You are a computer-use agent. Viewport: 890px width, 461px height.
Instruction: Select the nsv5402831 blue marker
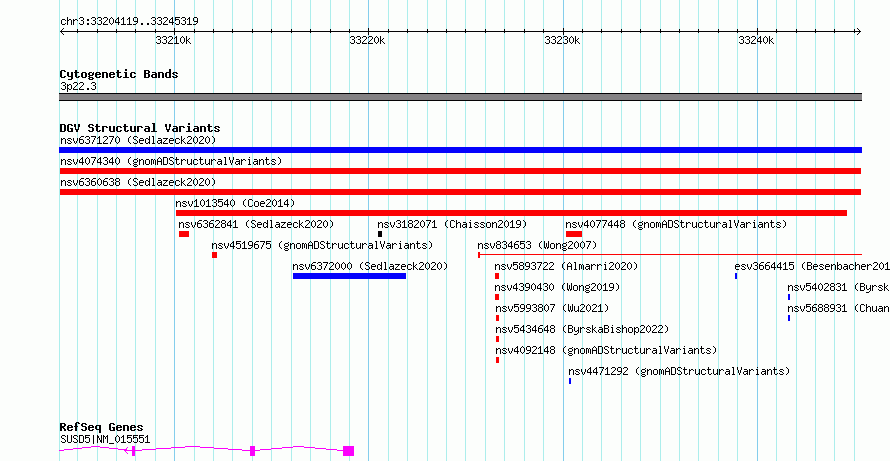click(789, 297)
